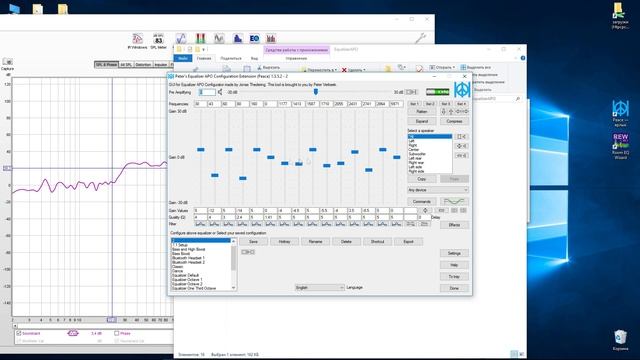Viewport: 640px width, 360px height.
Task: Click the Export button
Action: pos(408,242)
